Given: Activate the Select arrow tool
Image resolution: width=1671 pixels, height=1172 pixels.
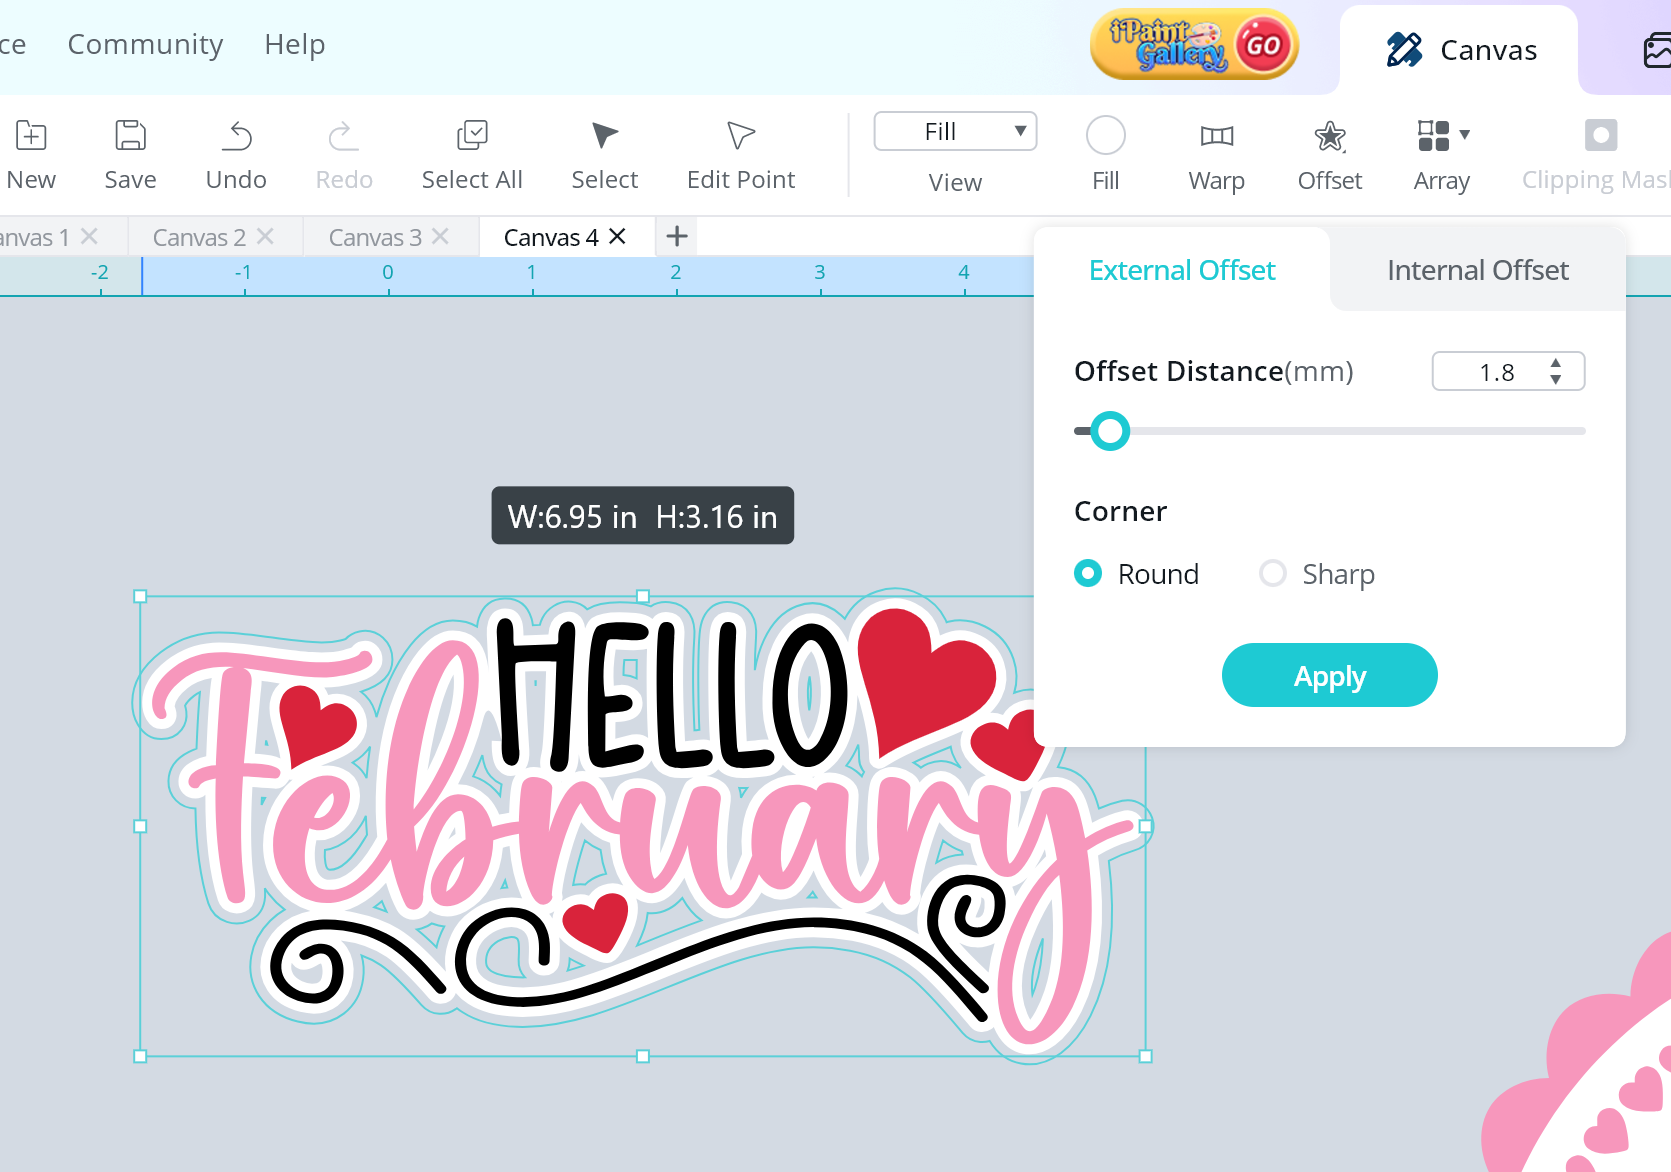Looking at the screenshot, I should point(604,136).
